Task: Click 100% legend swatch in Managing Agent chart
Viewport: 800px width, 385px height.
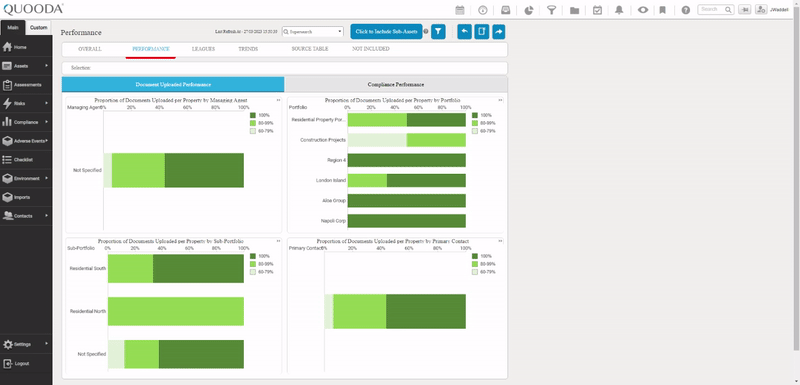Action: click(253, 115)
